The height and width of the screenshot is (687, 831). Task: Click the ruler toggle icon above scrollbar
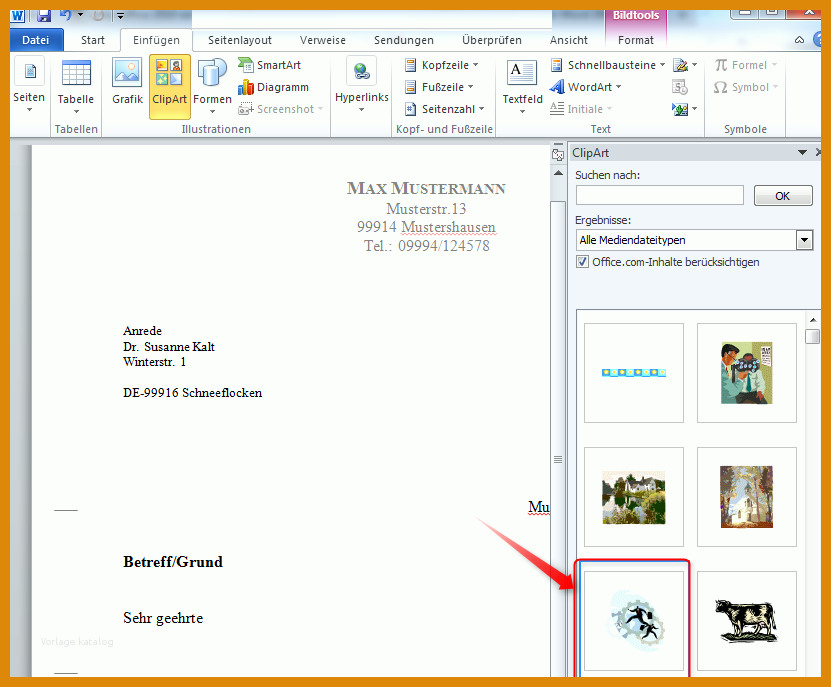click(x=558, y=154)
